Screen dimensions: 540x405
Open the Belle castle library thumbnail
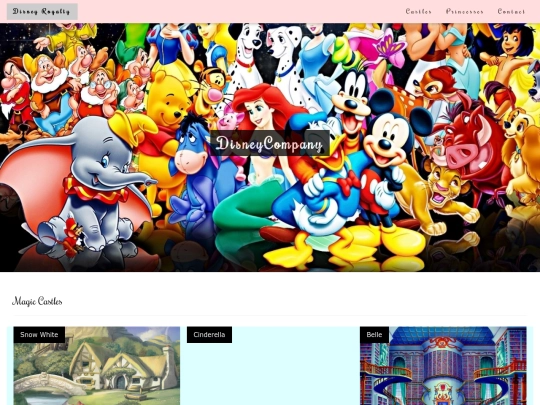click(x=443, y=366)
